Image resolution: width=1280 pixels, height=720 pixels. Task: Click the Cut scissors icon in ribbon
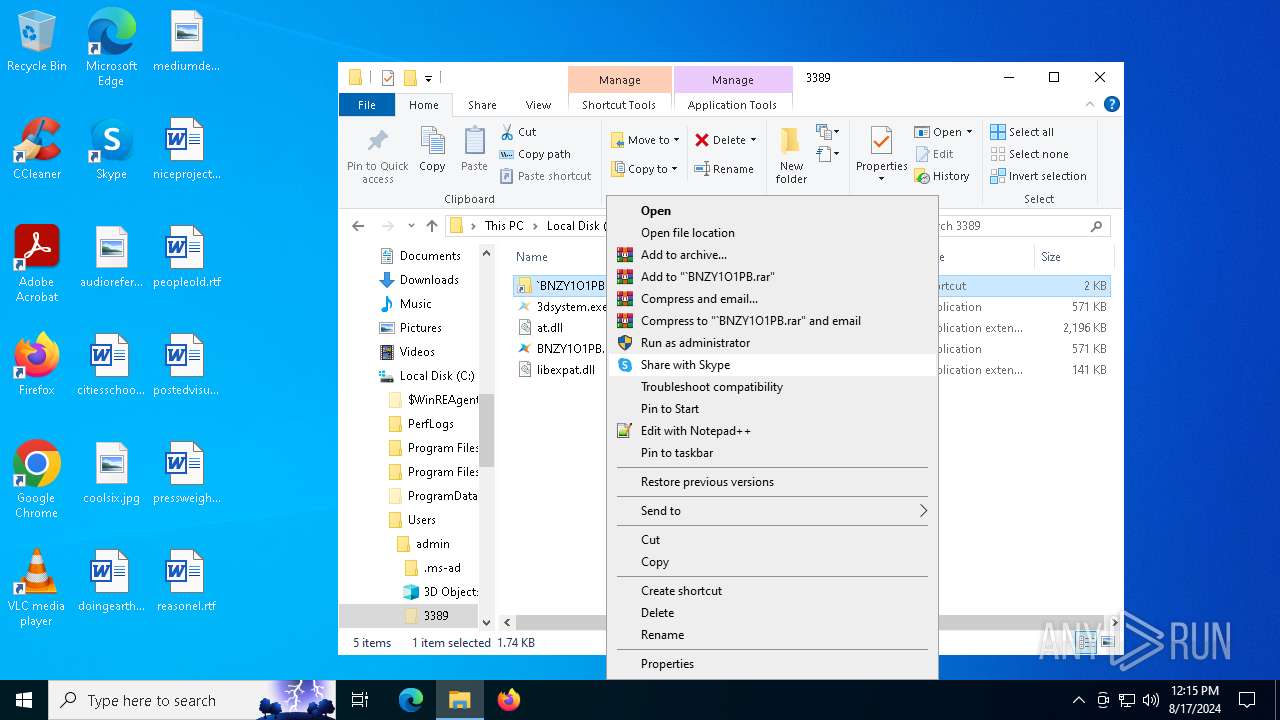coord(505,132)
